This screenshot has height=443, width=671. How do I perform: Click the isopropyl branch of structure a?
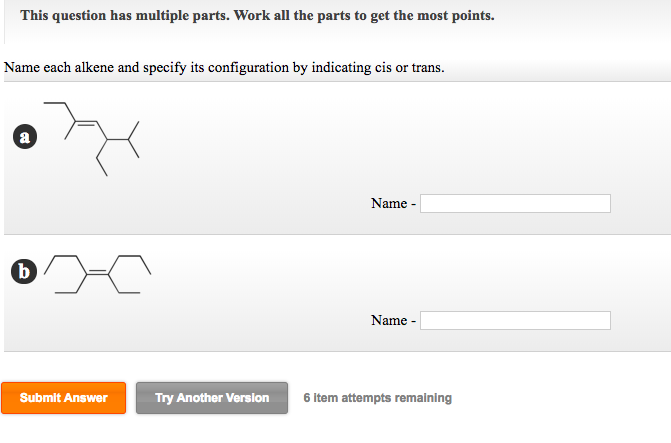click(128, 140)
